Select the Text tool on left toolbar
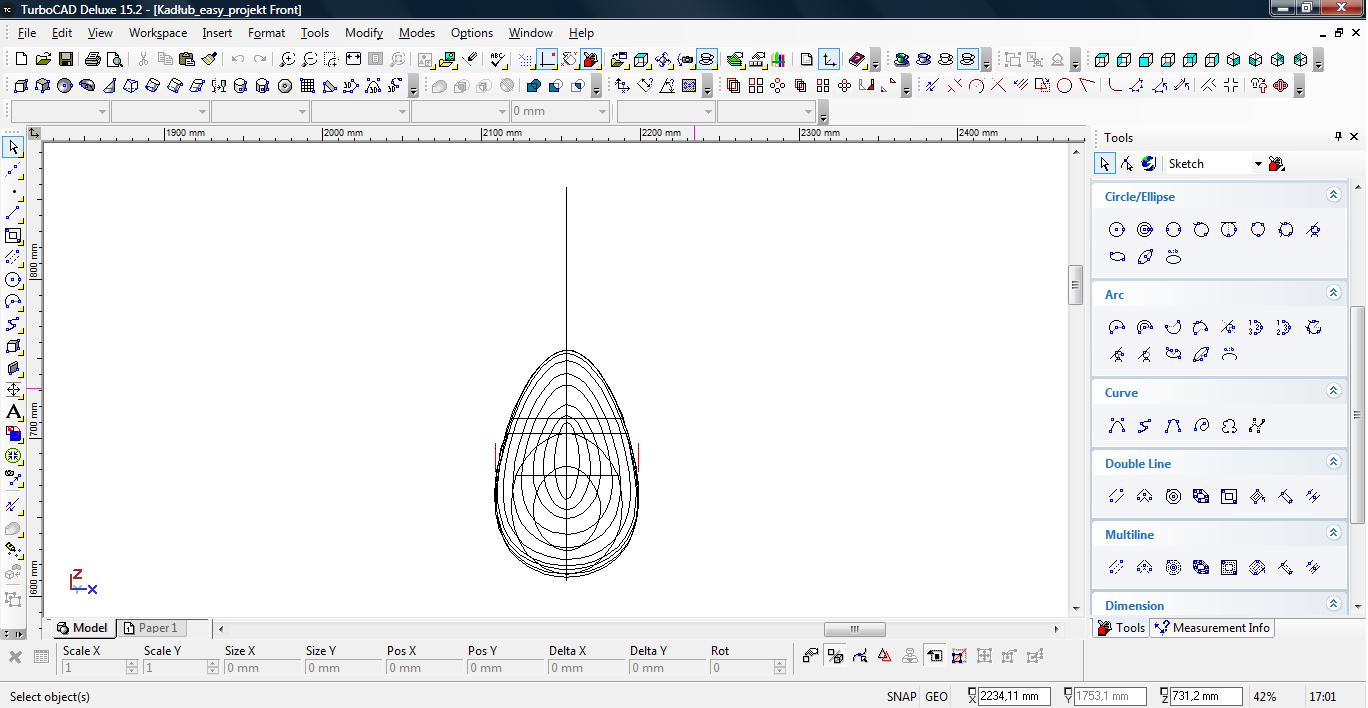 [x=13, y=412]
